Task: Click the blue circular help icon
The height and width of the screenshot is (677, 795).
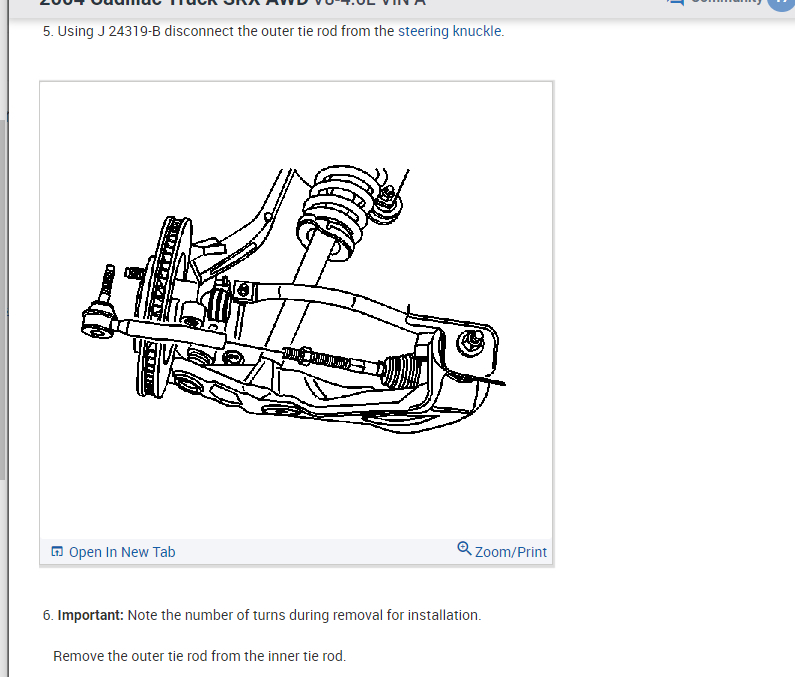Action: coord(781,4)
